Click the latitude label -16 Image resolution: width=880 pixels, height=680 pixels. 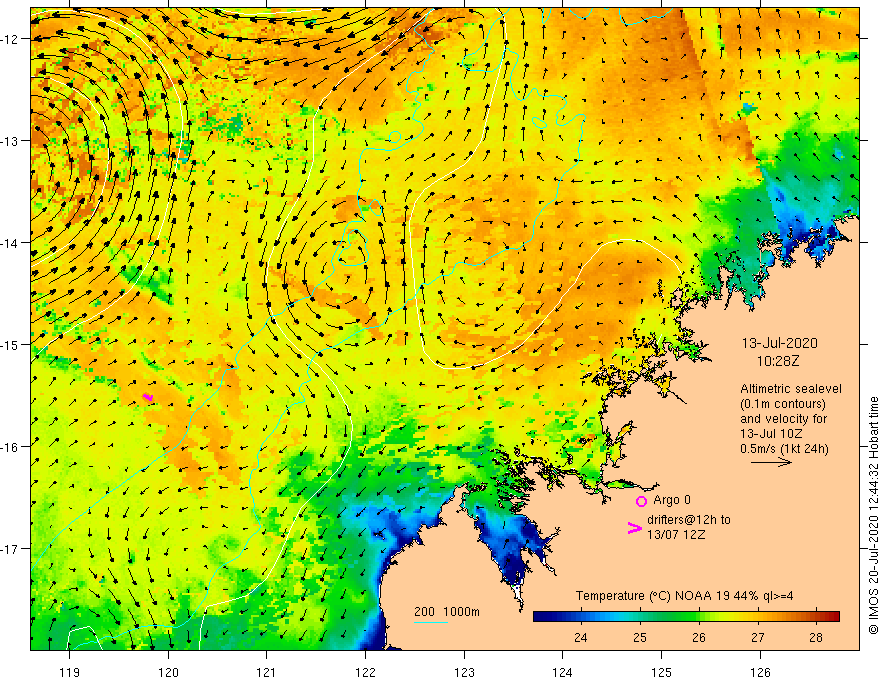[9, 447]
